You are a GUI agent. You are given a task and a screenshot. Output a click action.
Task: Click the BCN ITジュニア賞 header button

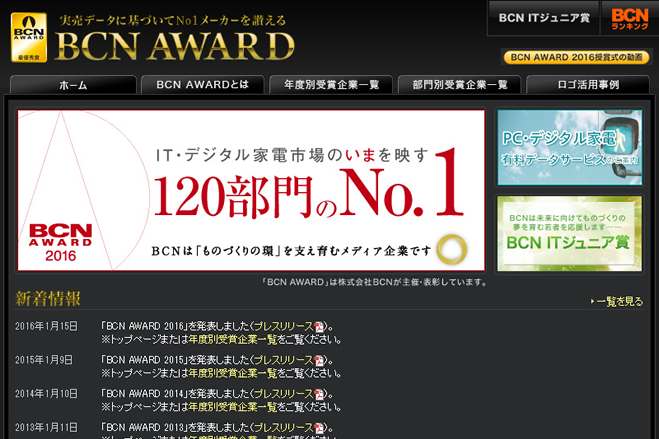(x=544, y=18)
